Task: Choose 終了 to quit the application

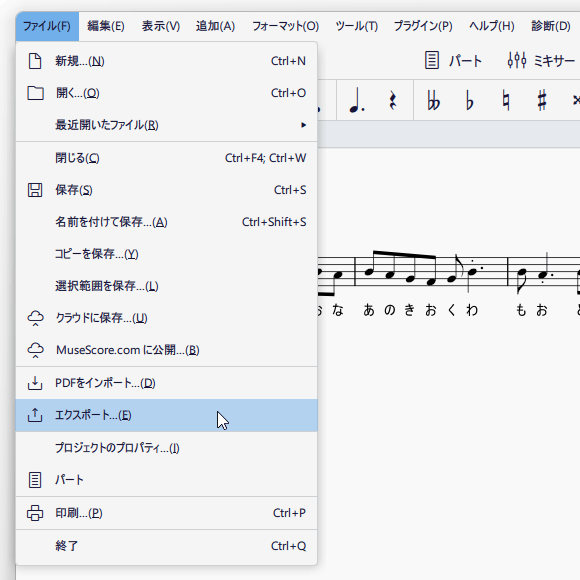Action: click(166, 546)
